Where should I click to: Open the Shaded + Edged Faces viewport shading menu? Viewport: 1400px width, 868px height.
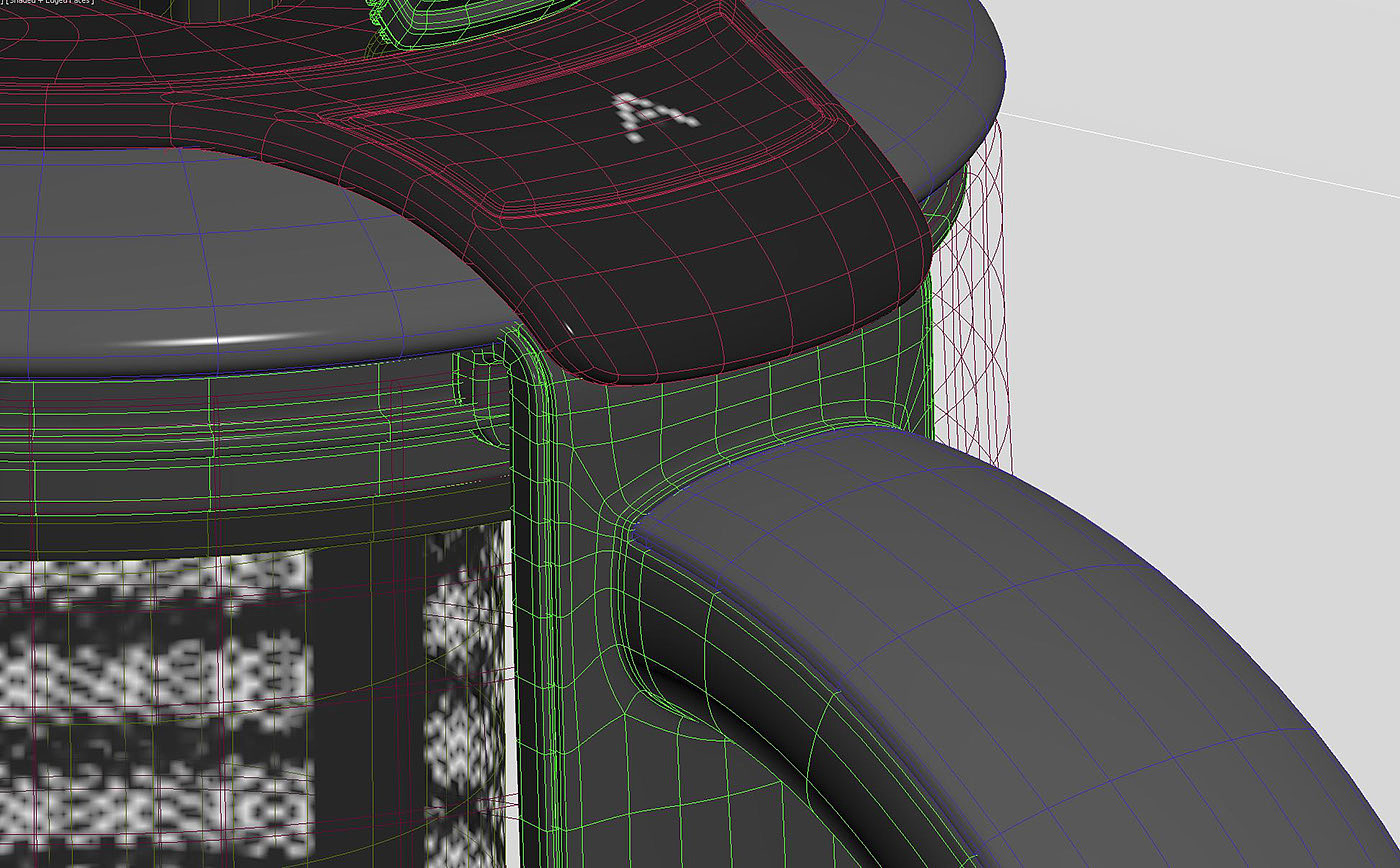[x=49, y=3]
